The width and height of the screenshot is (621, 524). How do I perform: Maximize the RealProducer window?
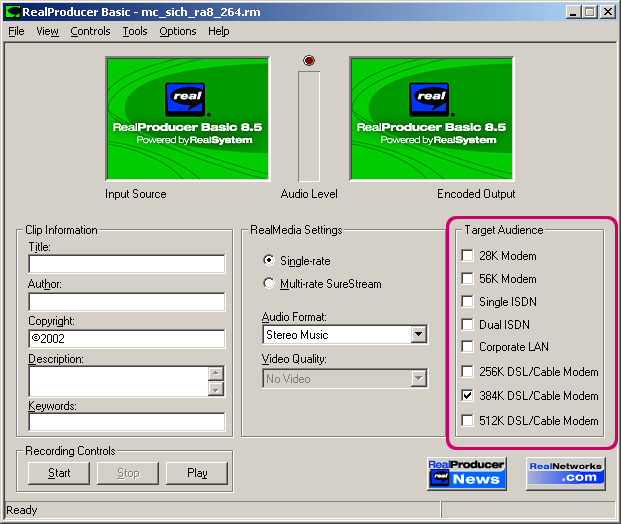(x=589, y=12)
